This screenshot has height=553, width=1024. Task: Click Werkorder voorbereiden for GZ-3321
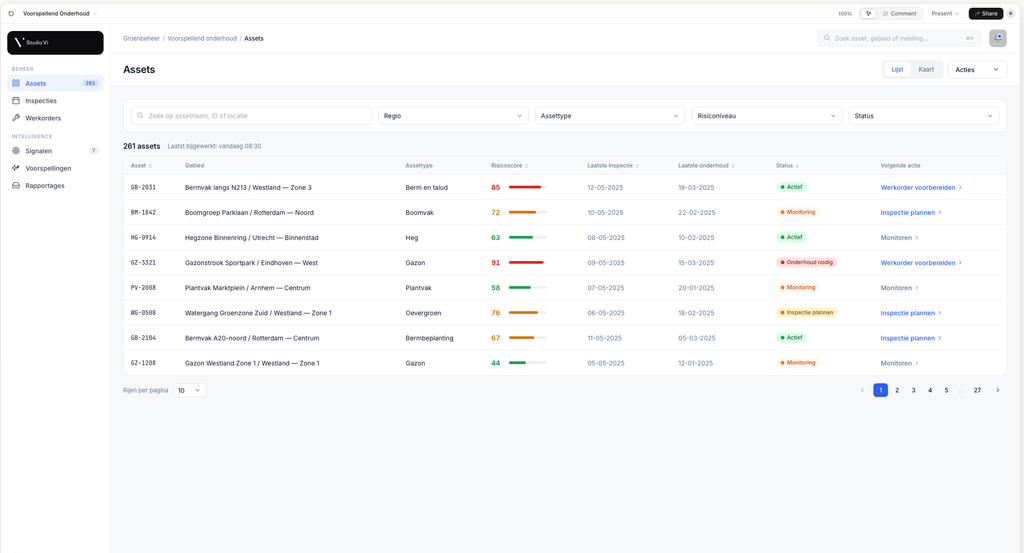[x=921, y=262]
